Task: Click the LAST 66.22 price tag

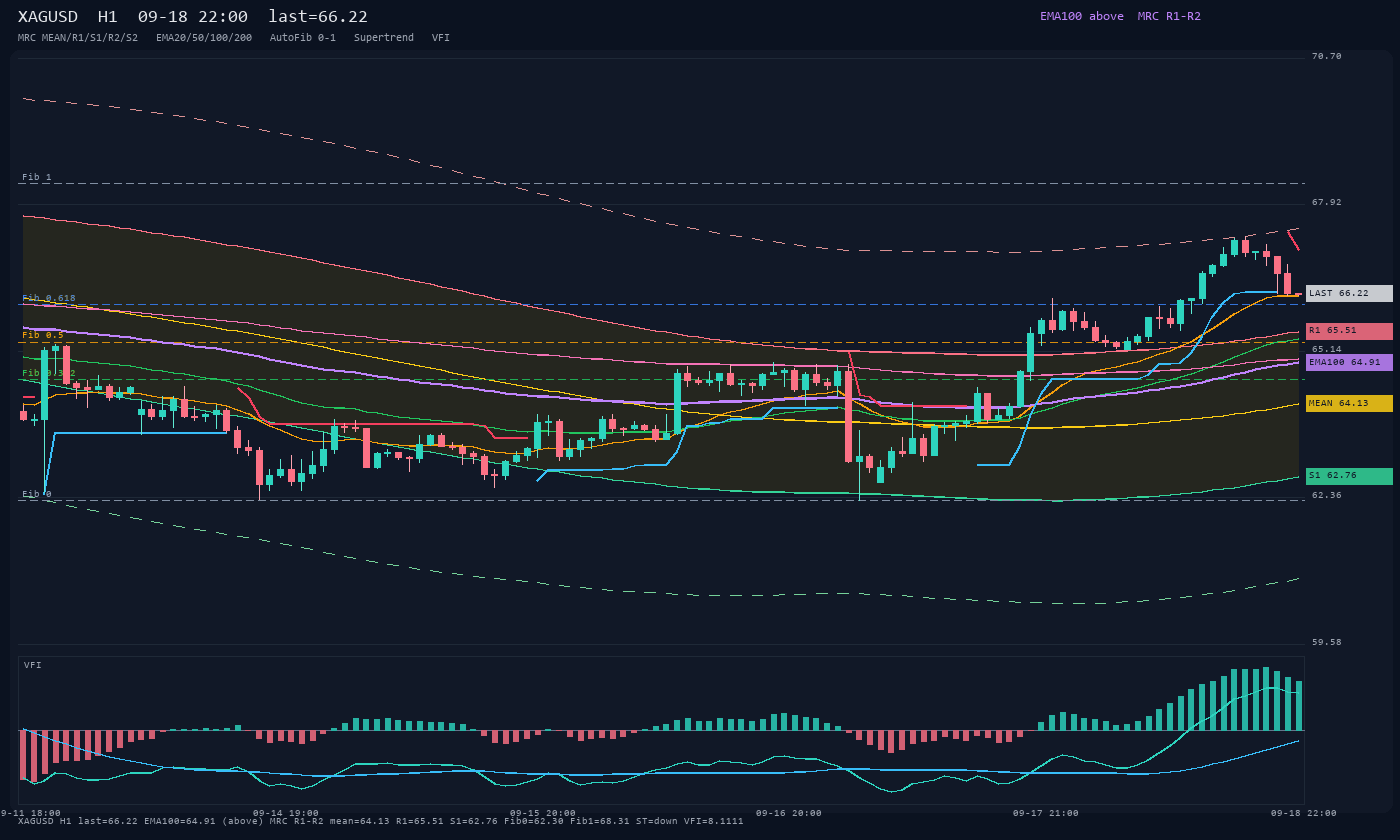Action: (1349, 293)
